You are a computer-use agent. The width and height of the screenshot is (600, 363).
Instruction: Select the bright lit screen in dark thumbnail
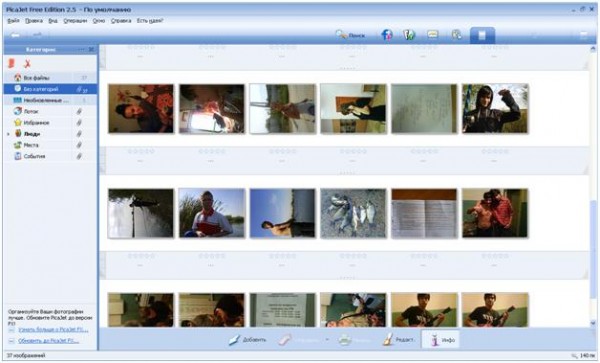(x=212, y=109)
